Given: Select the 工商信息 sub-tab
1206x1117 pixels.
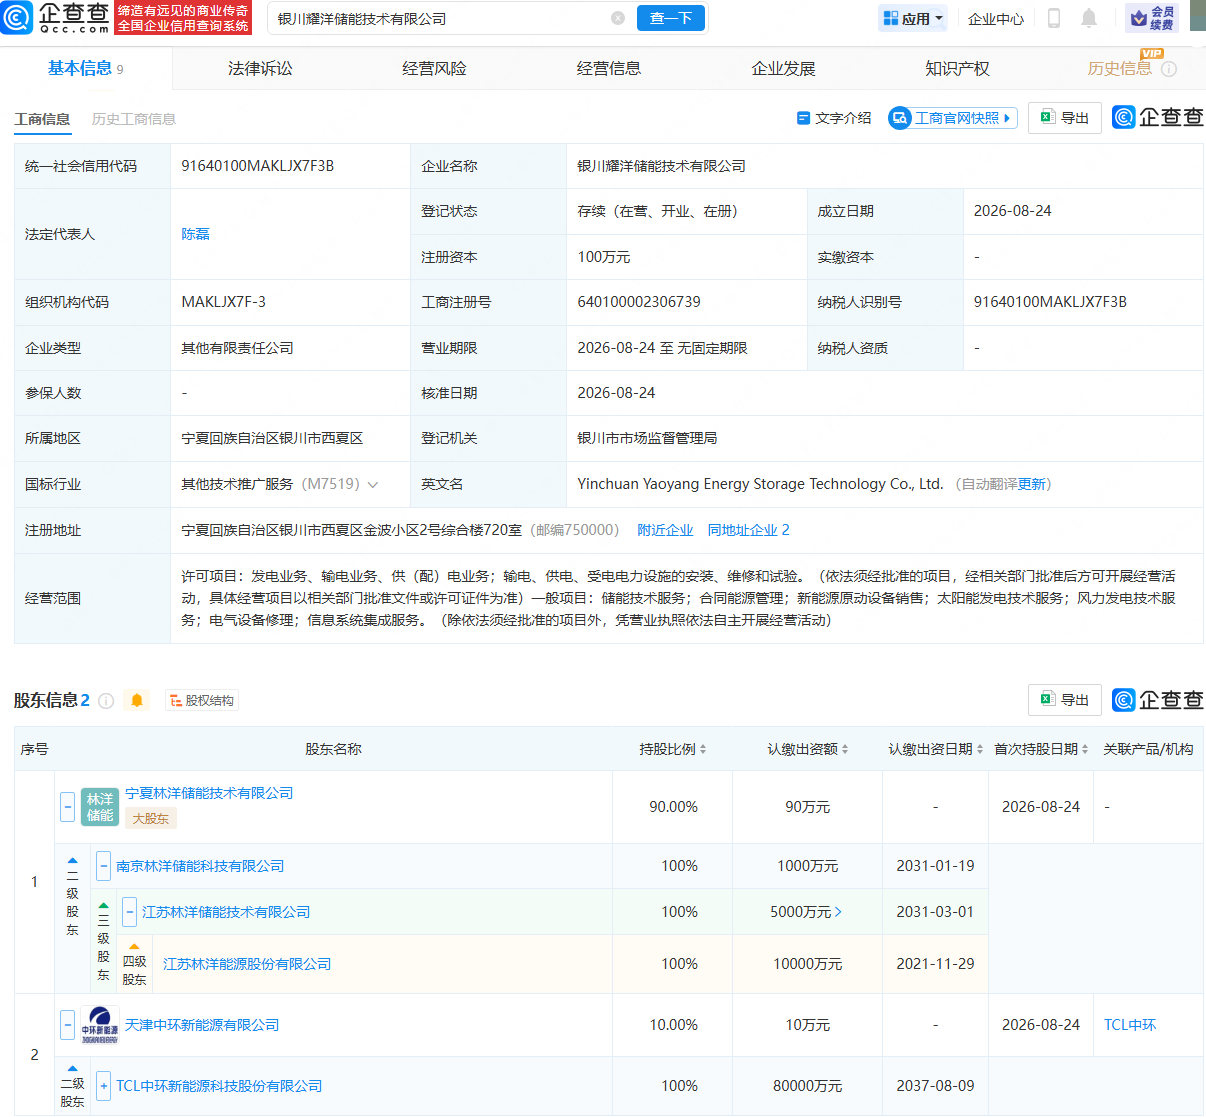Looking at the screenshot, I should [x=42, y=119].
